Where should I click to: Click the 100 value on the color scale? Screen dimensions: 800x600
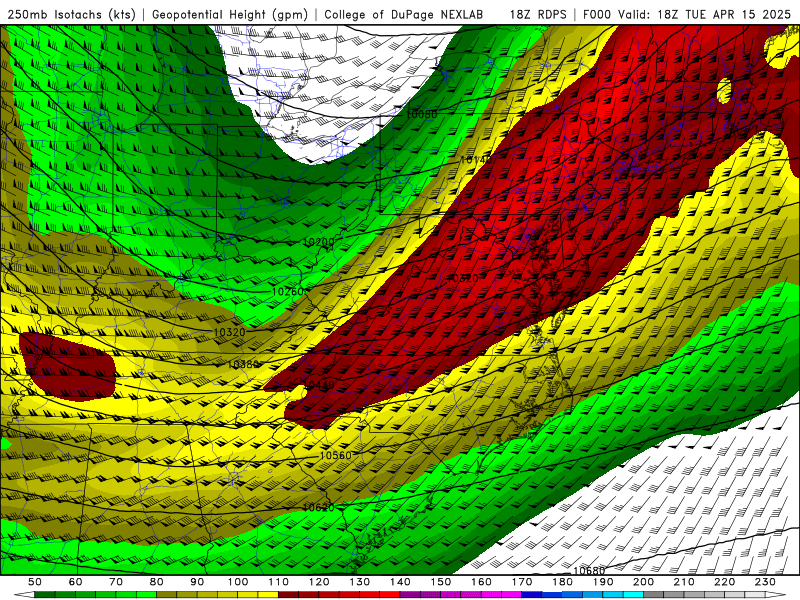coord(238,582)
